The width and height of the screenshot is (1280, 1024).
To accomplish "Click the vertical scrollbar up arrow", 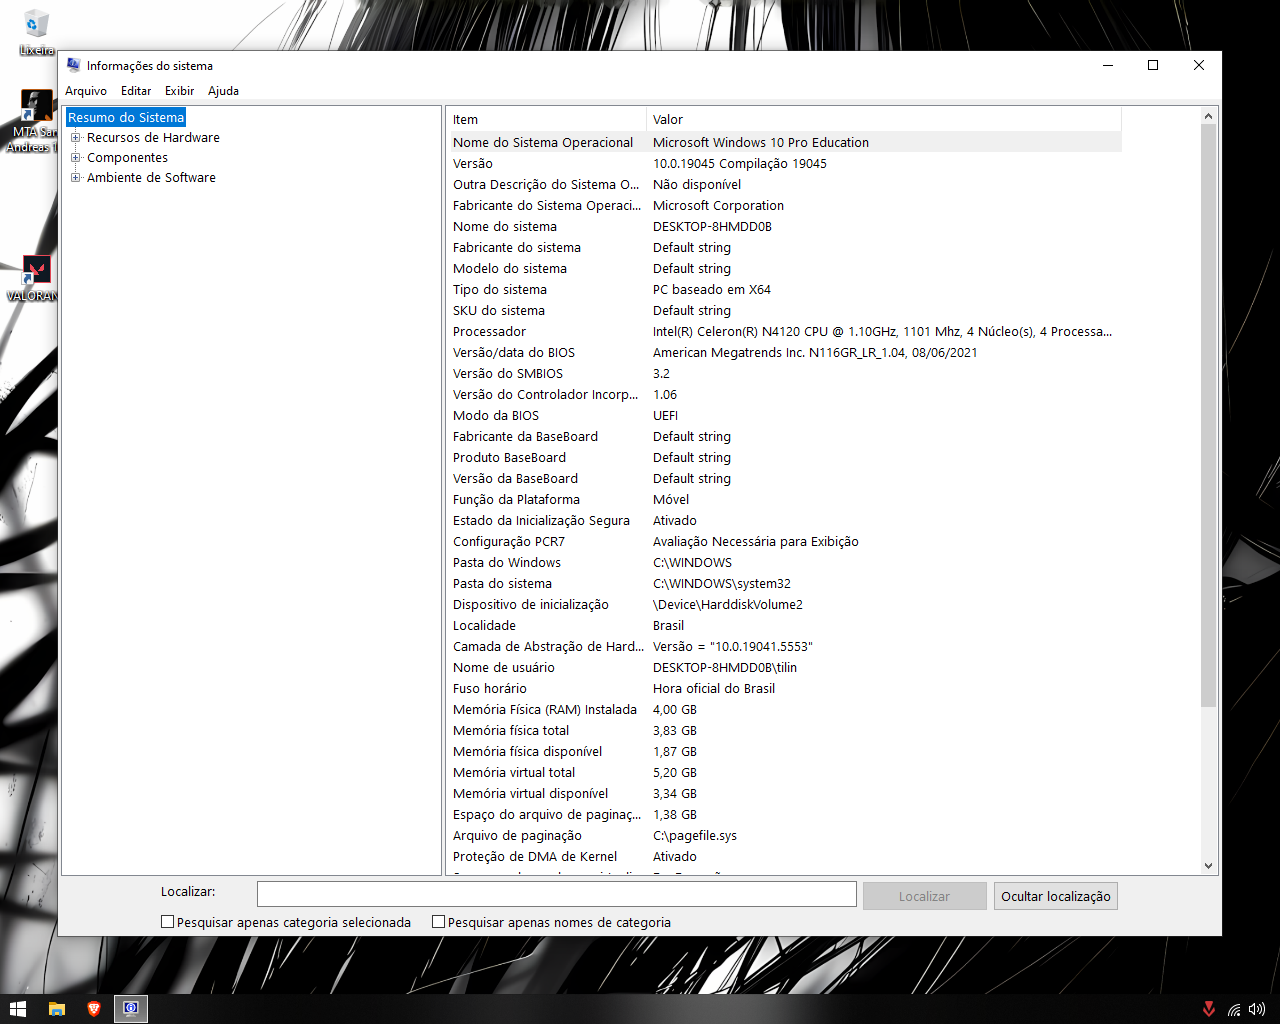I will [x=1208, y=116].
